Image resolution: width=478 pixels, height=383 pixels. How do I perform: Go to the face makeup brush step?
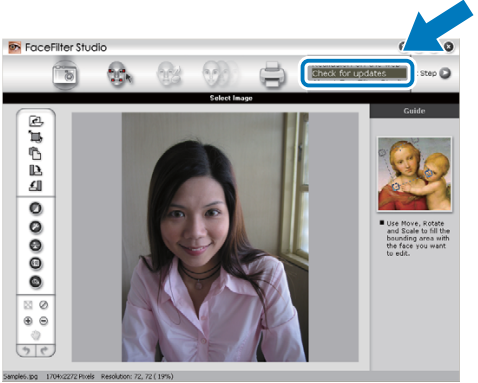tap(169, 74)
